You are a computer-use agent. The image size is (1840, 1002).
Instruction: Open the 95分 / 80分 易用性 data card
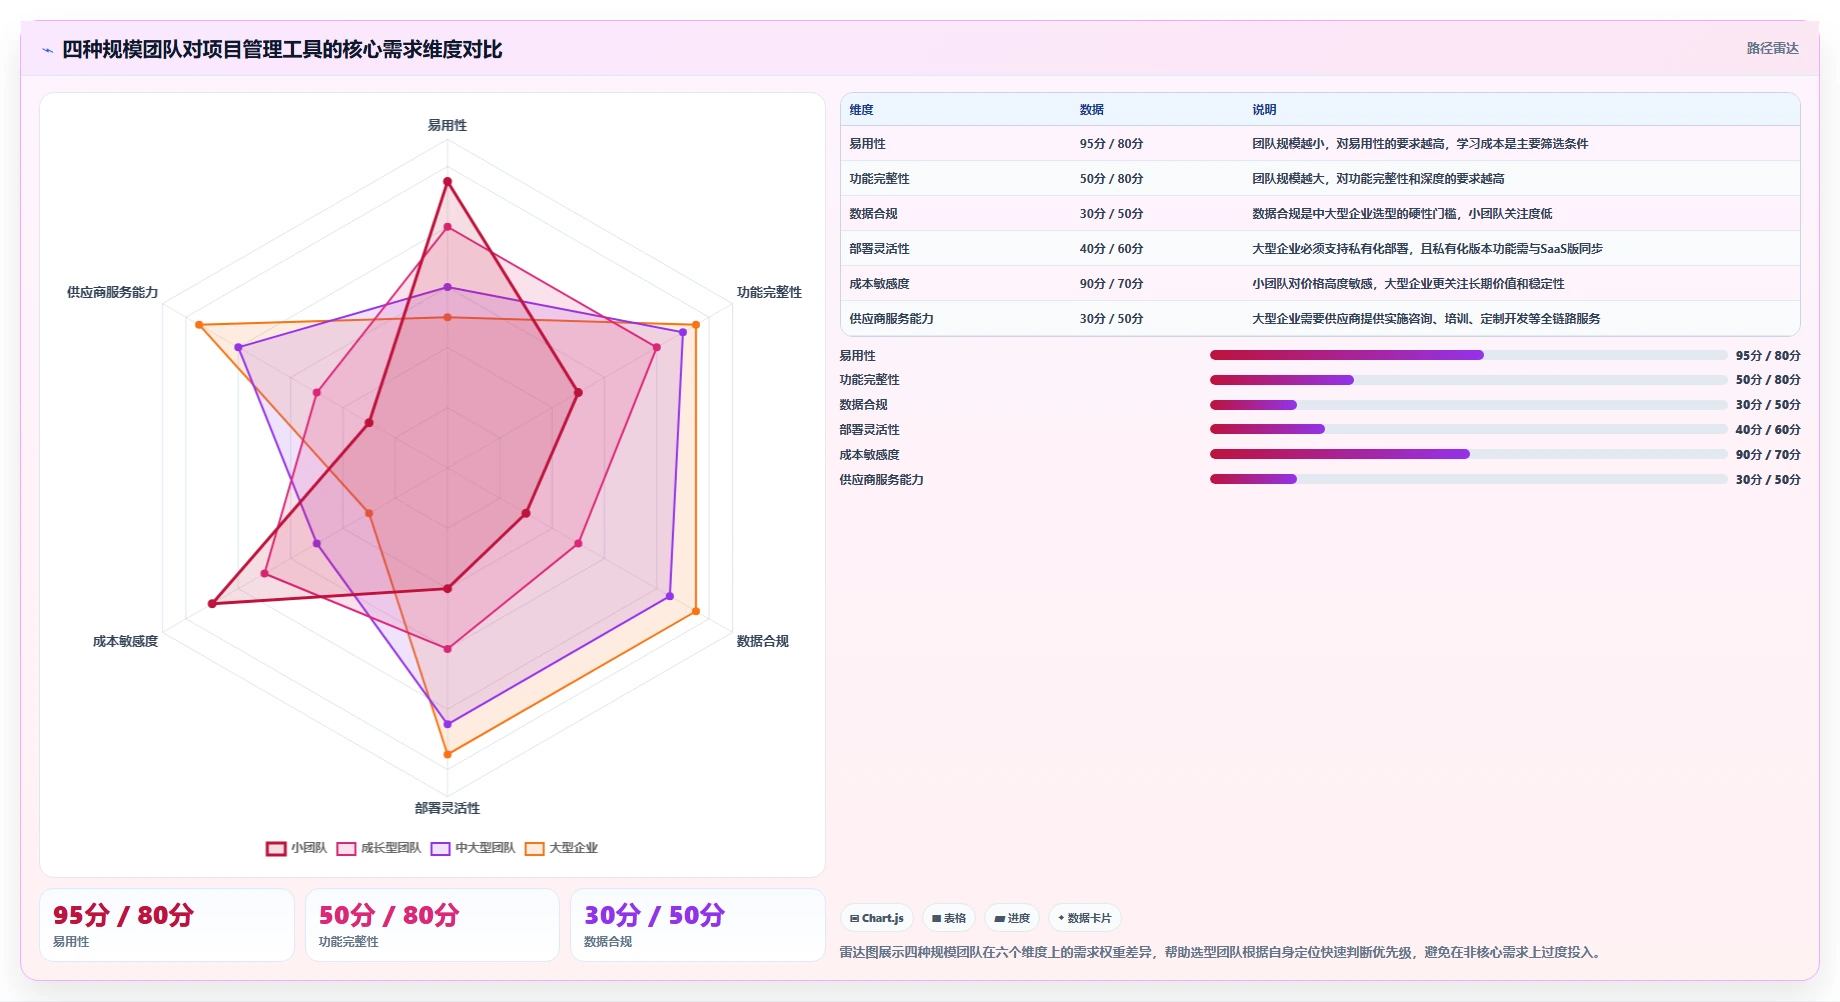point(167,925)
